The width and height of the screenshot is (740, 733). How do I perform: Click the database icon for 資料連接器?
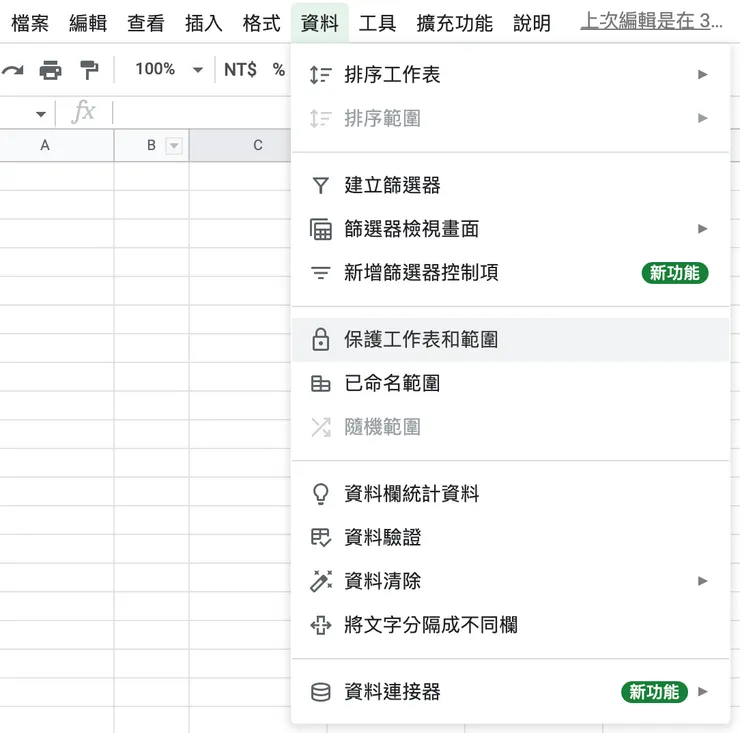click(x=320, y=692)
